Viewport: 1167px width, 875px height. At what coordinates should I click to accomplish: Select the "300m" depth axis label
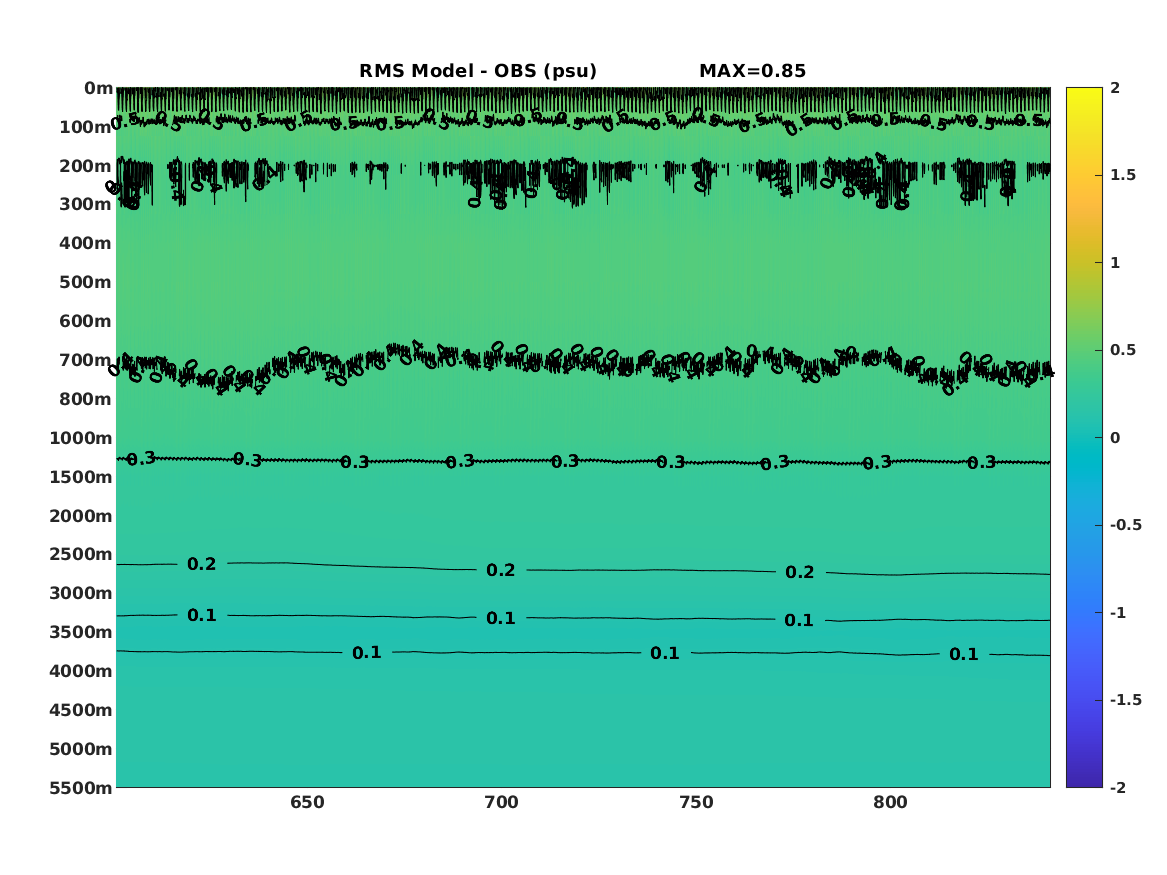[x=86, y=205]
